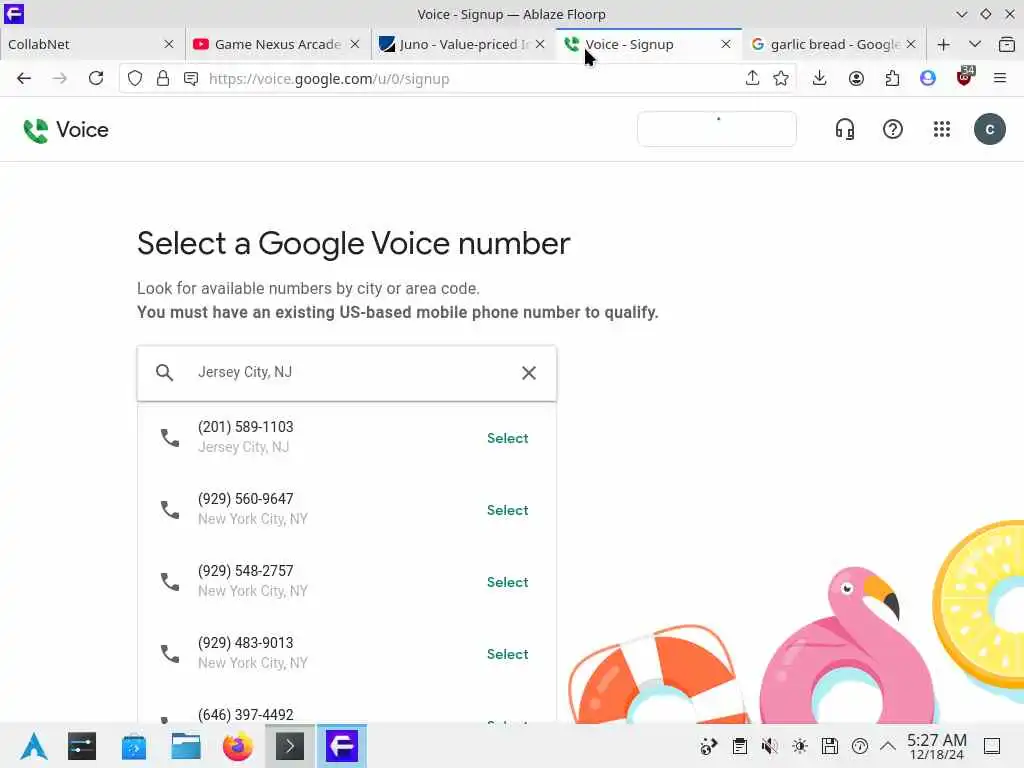This screenshot has height=768, width=1024.
Task: Open the system settings taskbar icon
Action: coord(82,746)
